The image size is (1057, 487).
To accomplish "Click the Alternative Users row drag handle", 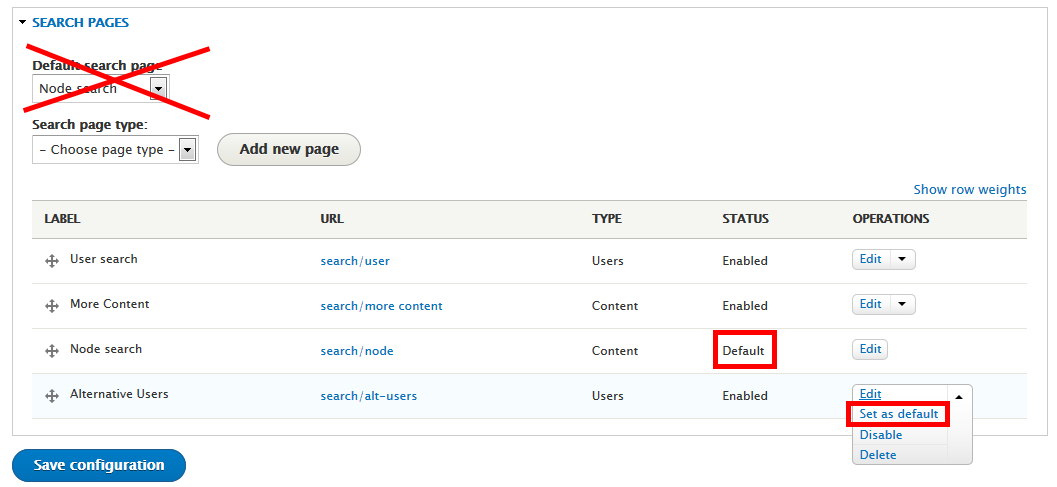I will pyautogui.click(x=52, y=396).
